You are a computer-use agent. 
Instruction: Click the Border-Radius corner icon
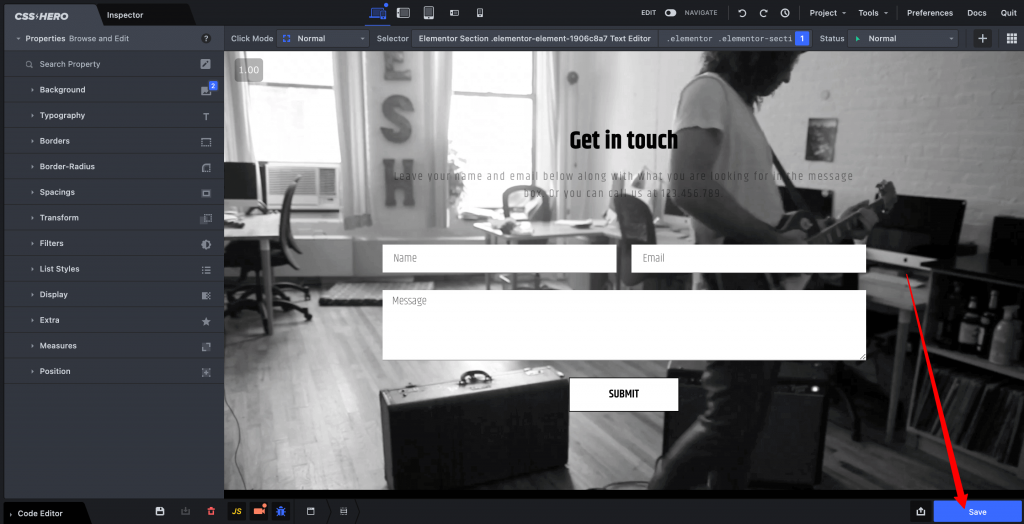206,167
